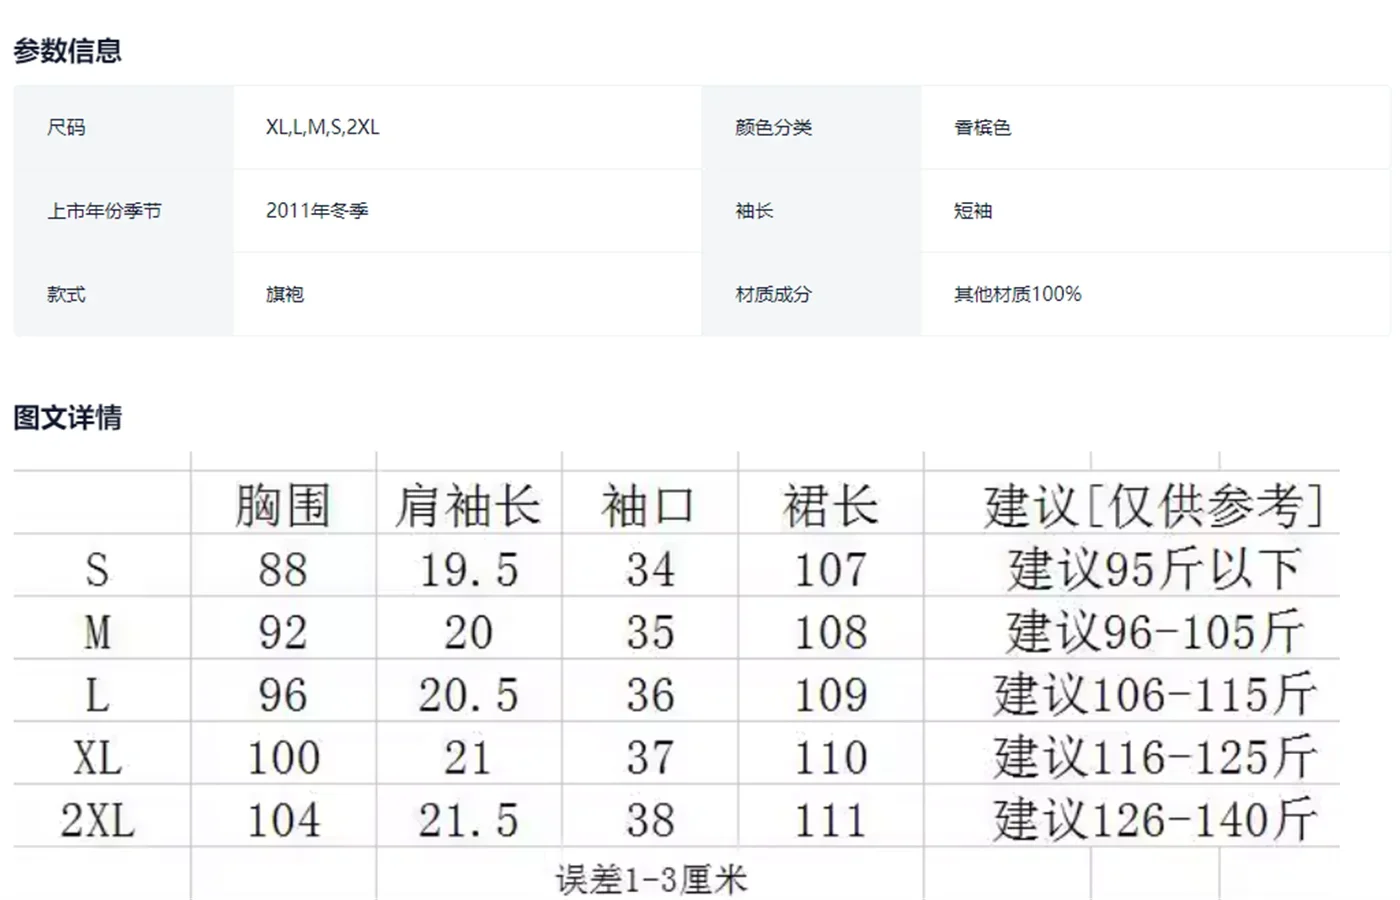Image resolution: width=1400 pixels, height=900 pixels.
Task: Click sleeve length 21 in XL row
Action: click(x=468, y=758)
